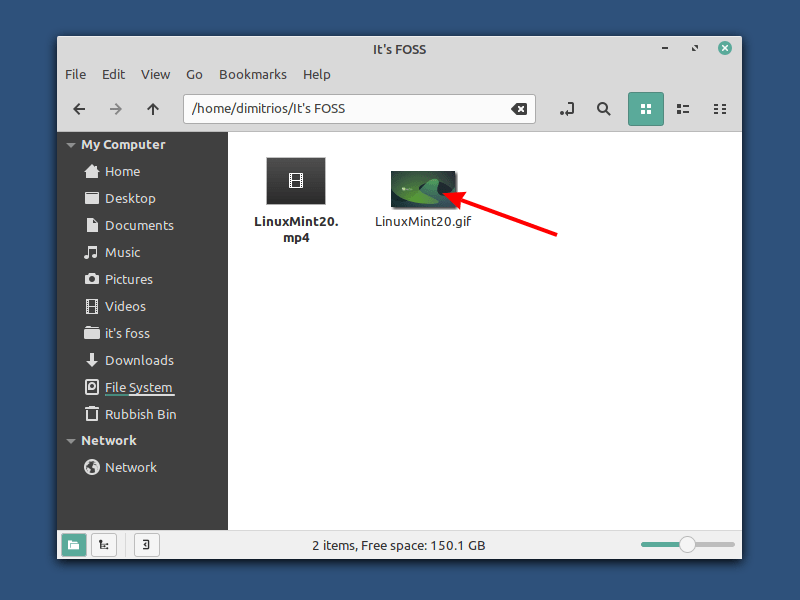Open Pictures in the sidebar
This screenshot has width=800, height=600.
[x=142, y=280]
